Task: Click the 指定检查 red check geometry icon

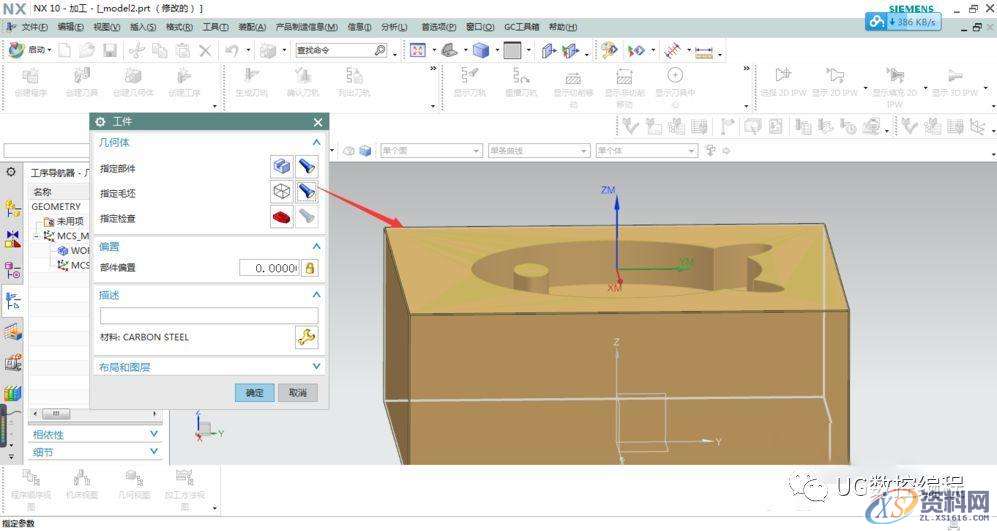Action: coord(282,217)
